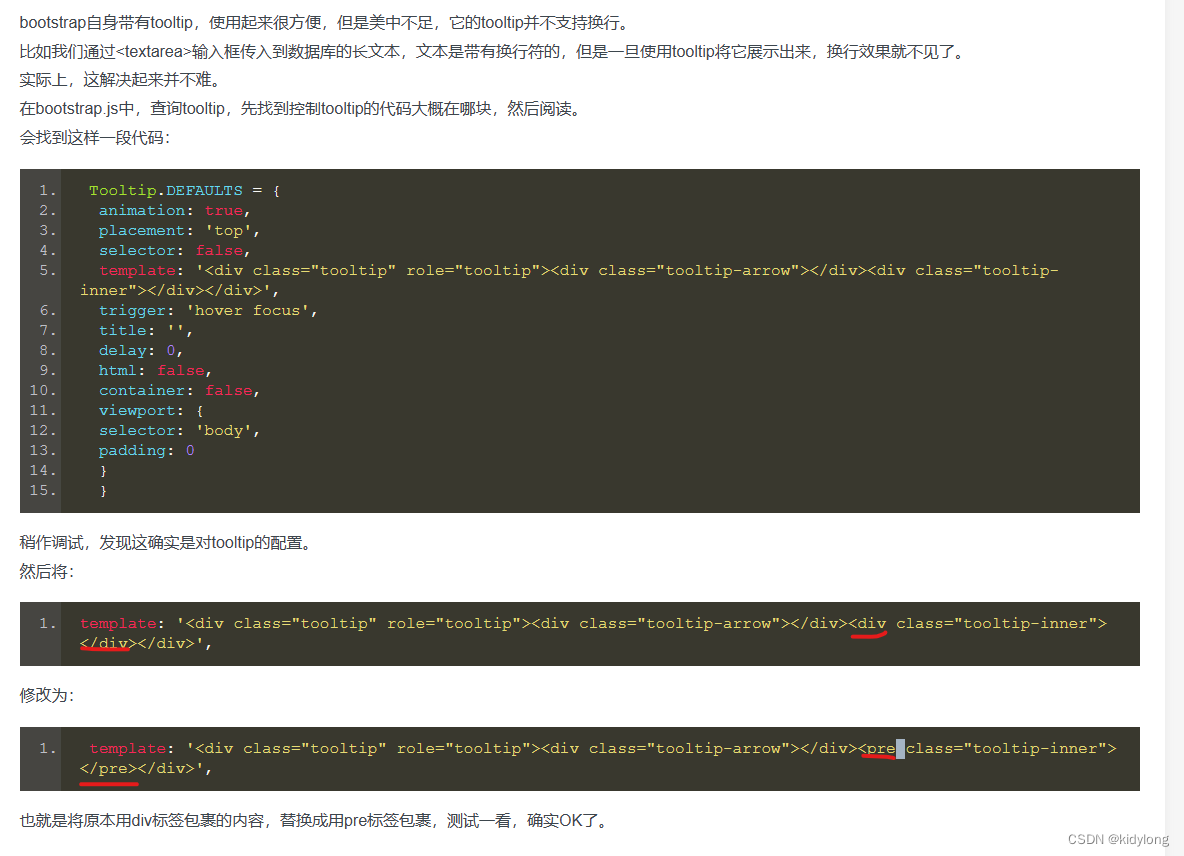Screen dimensions: 1184x856
Task: Click the sentence '实际上，这解决起来并不难。'
Action: 122,80
